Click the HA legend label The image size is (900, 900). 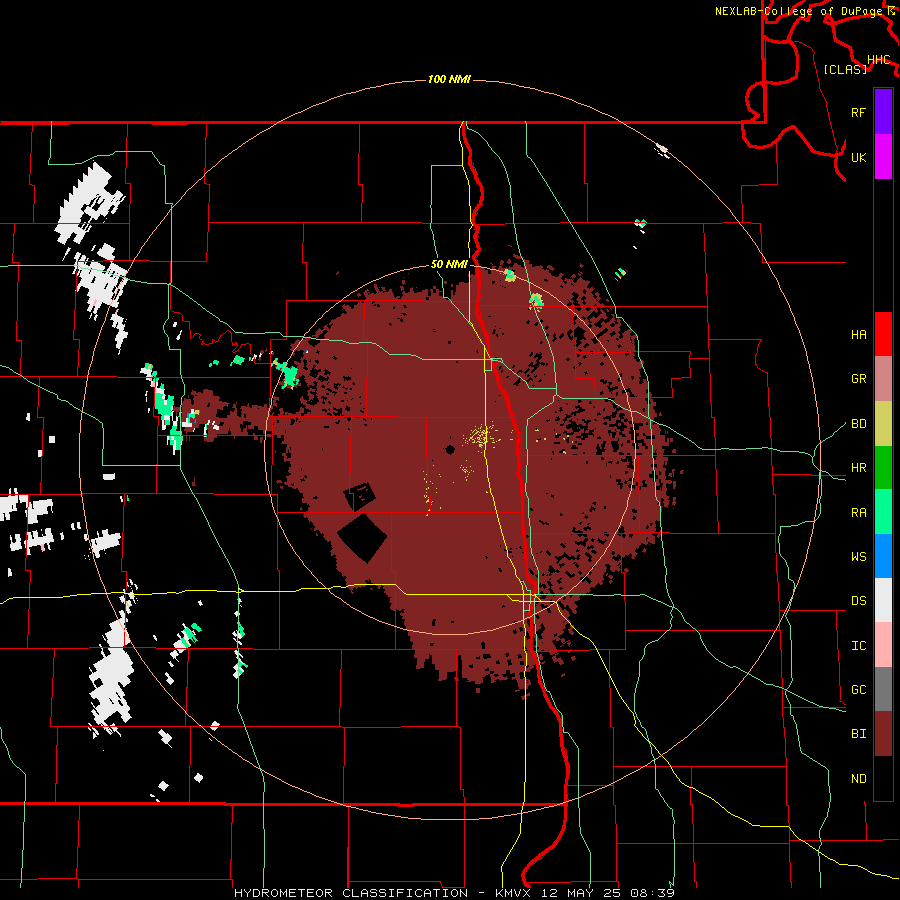[858, 335]
